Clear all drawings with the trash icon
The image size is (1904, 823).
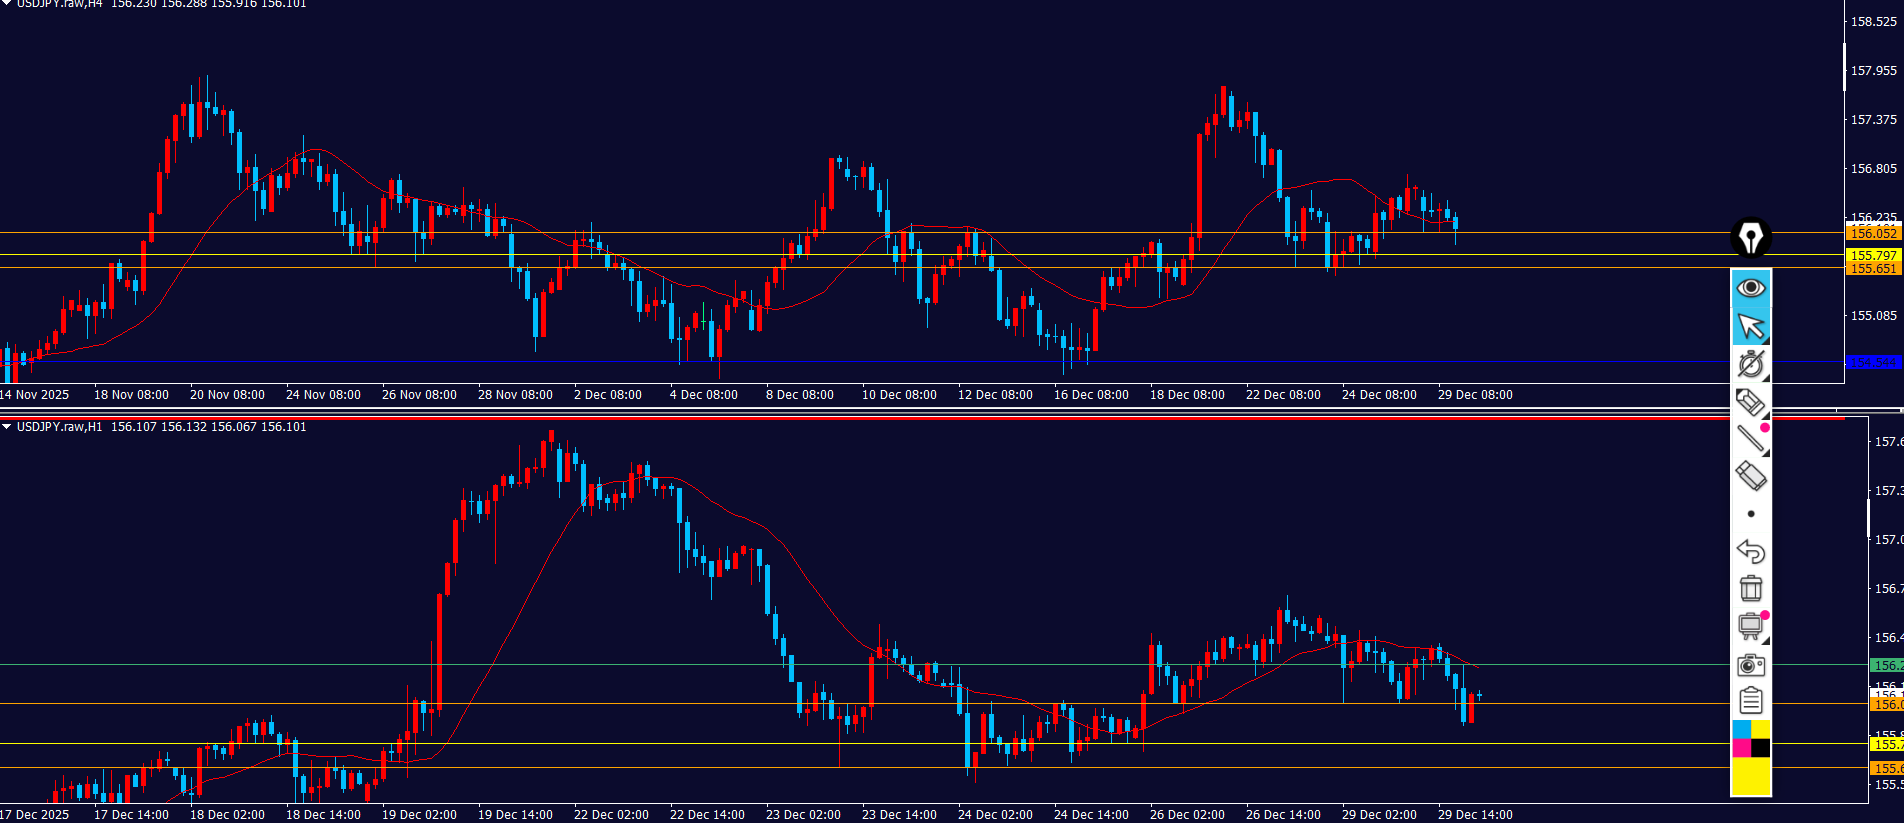pos(1751,588)
